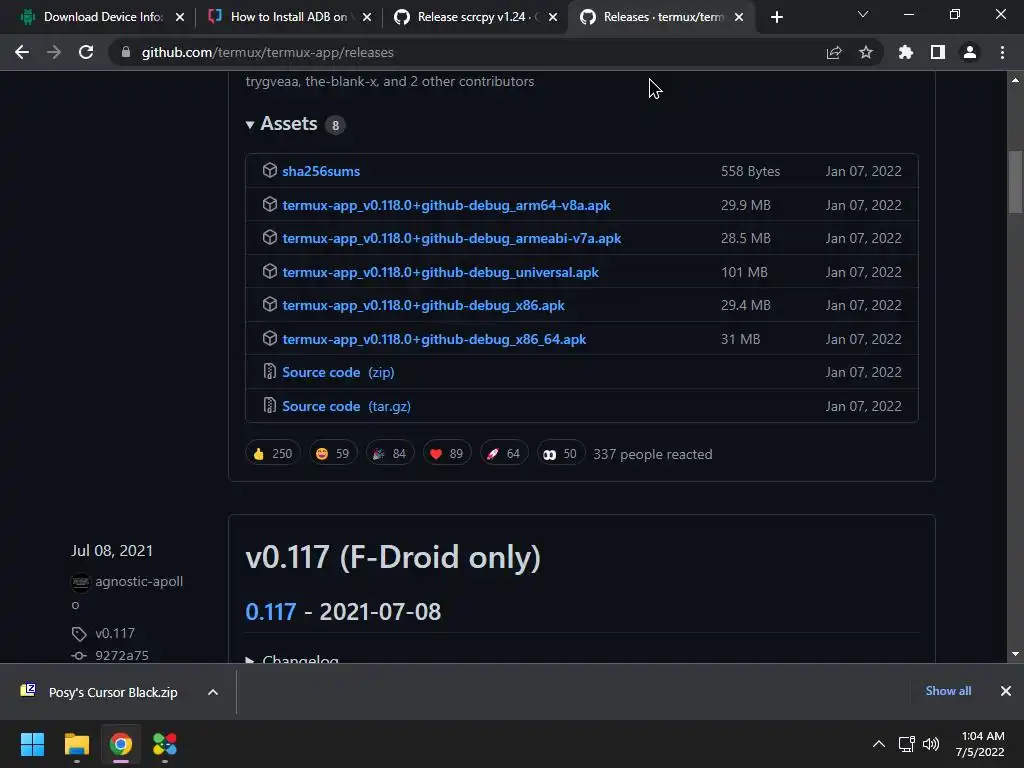Click the zip file icon beside Source code (zip)
Image resolution: width=1024 pixels, height=768 pixels.
pos(269,372)
